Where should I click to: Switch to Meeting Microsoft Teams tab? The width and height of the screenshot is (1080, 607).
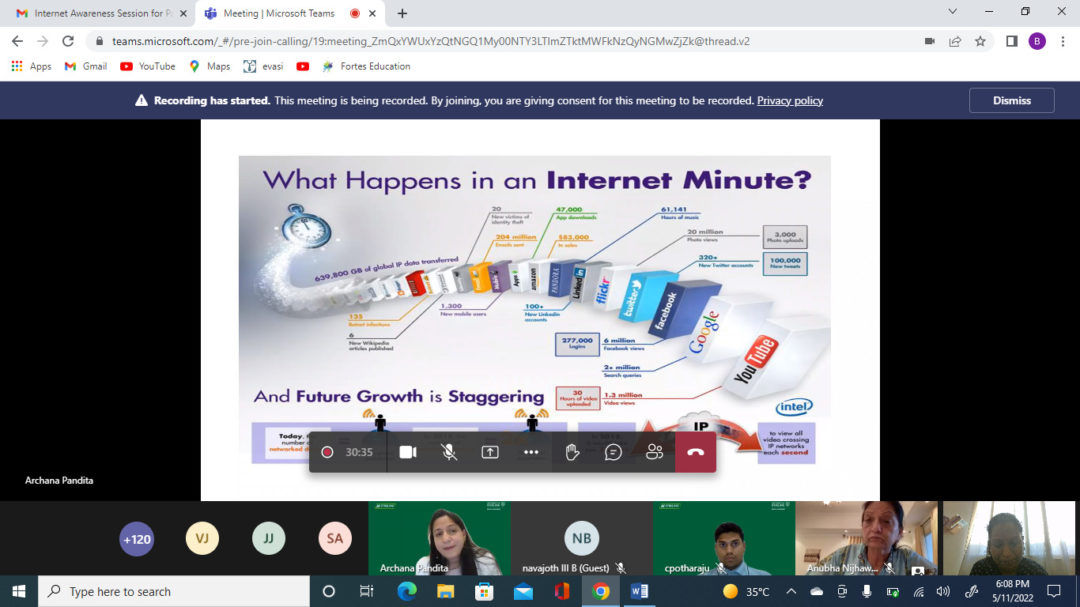(278, 13)
